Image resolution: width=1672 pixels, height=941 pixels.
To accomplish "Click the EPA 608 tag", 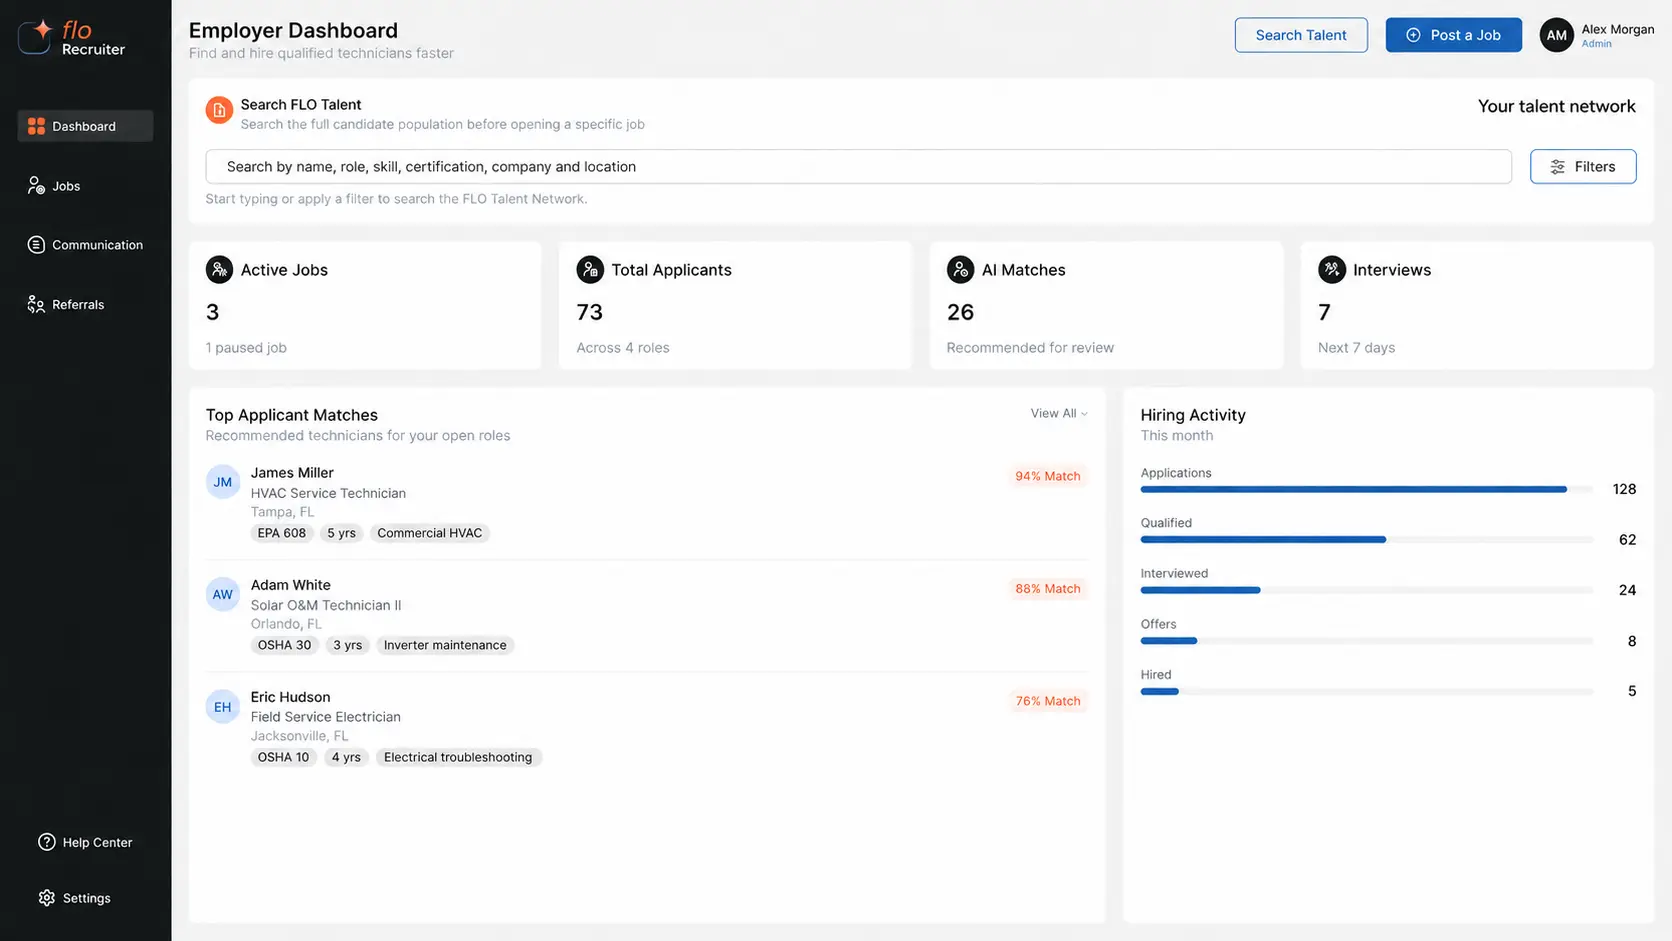I will [x=282, y=533].
